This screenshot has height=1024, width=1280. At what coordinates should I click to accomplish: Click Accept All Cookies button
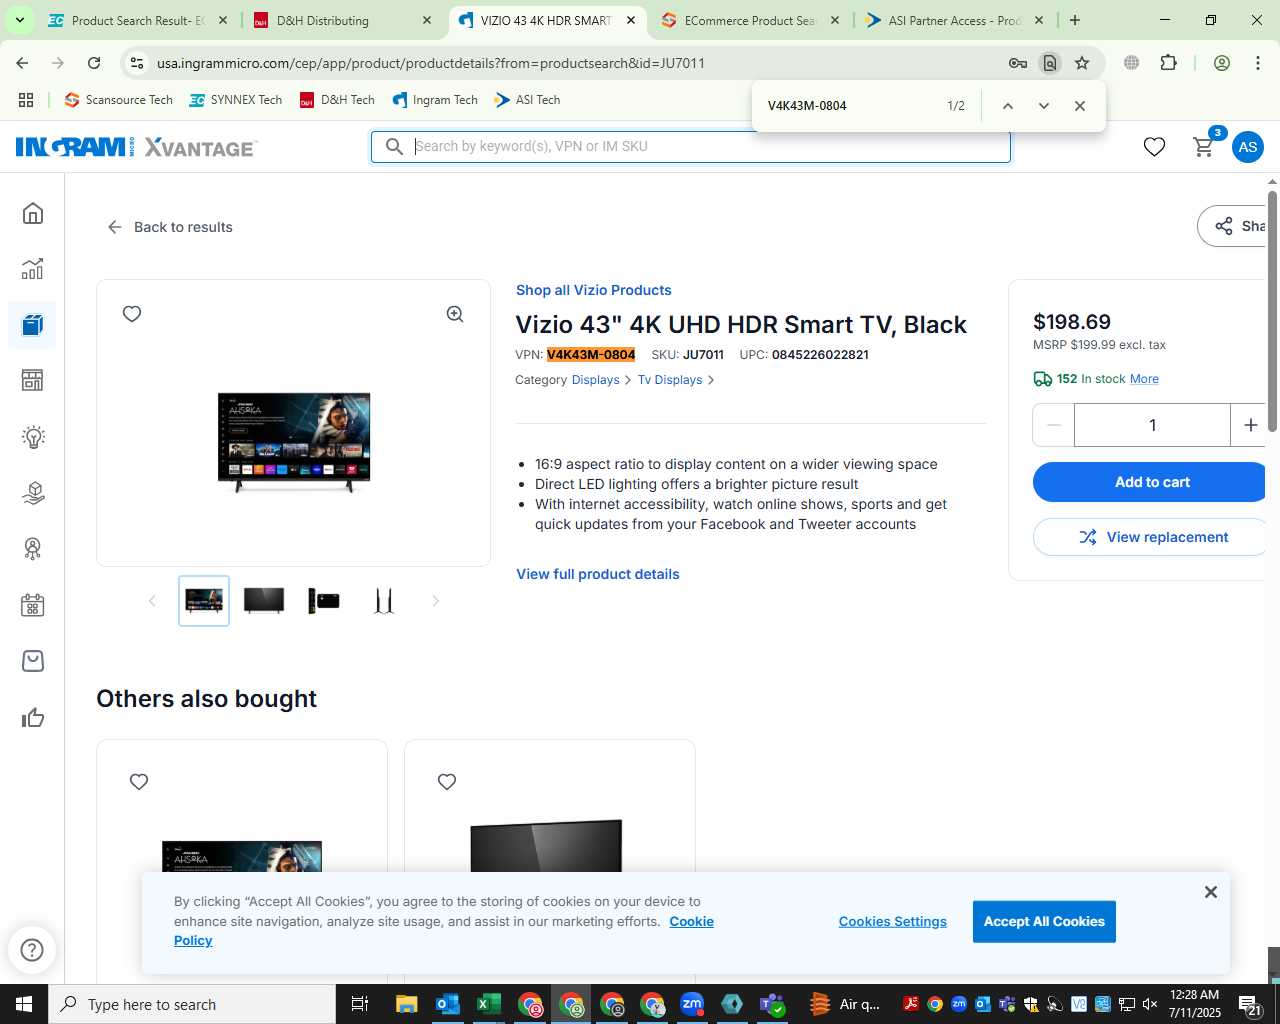tap(1044, 922)
